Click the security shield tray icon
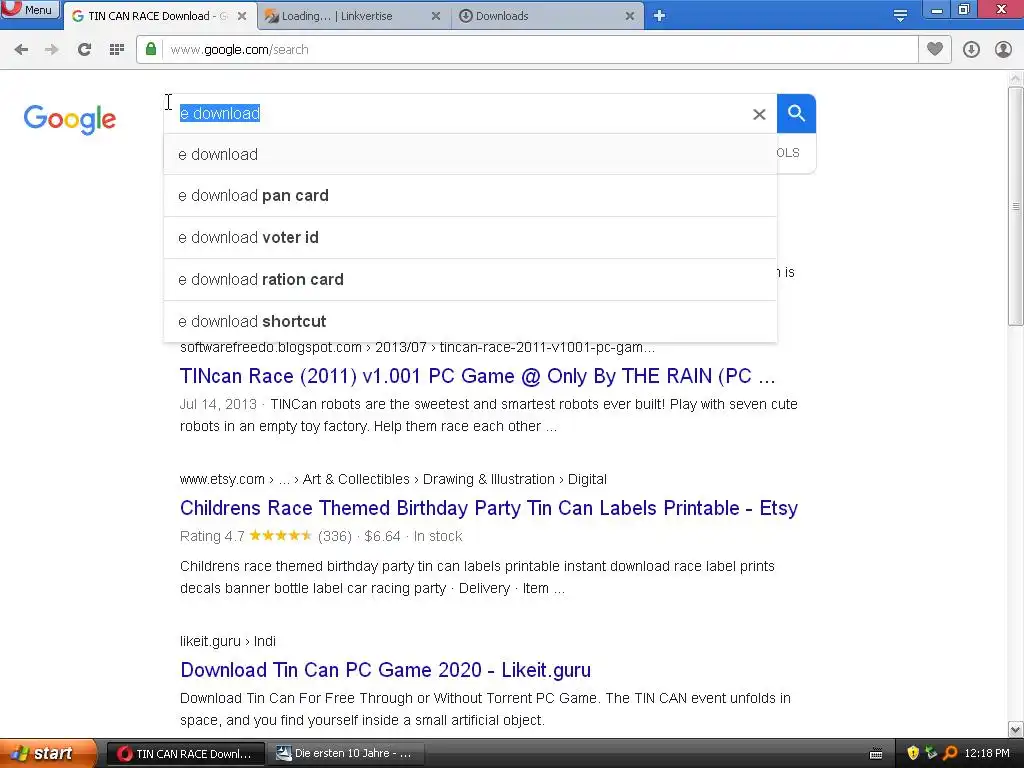The width and height of the screenshot is (1024, 768). coord(913,754)
